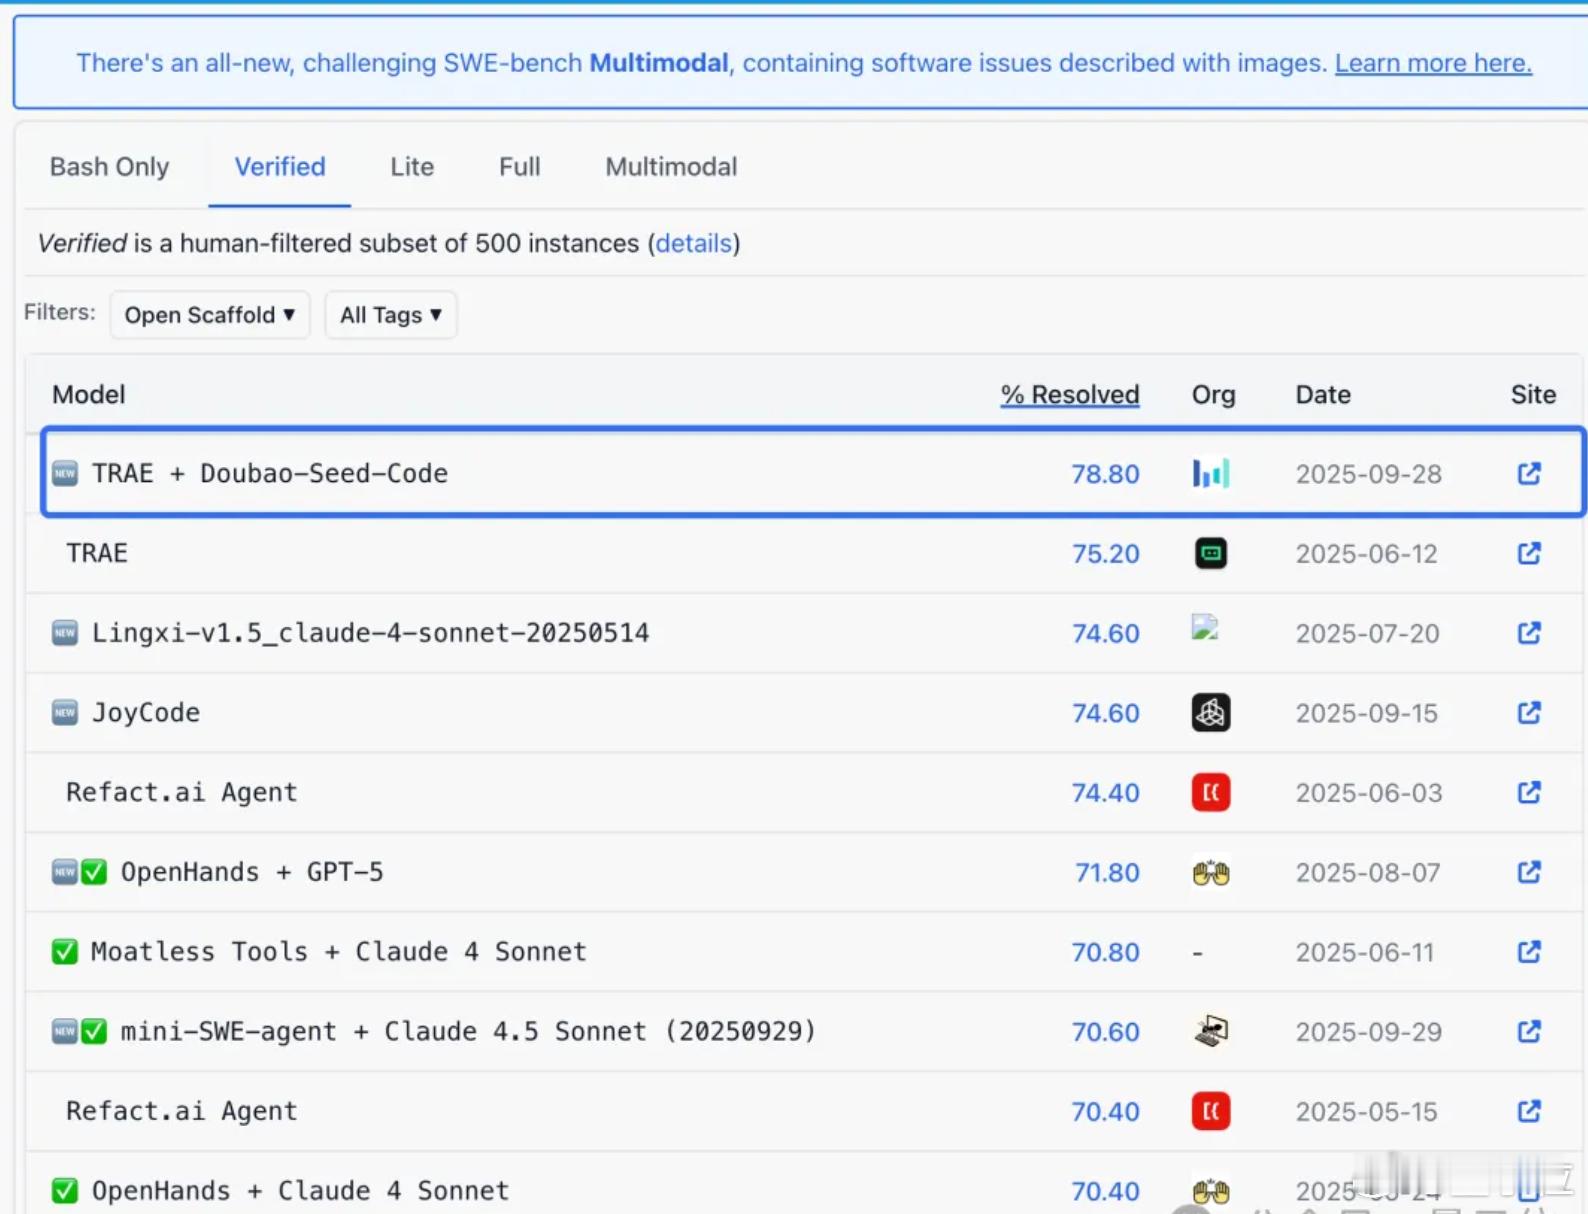Click the NEW badge beside JoyCode
Screen dimensions: 1588x1214
[x=65, y=713]
